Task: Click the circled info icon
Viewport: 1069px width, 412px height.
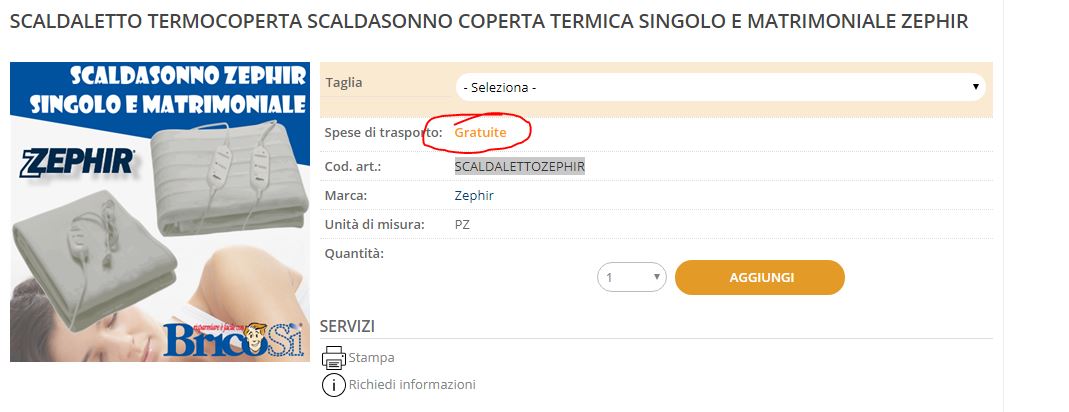Action: [333, 385]
